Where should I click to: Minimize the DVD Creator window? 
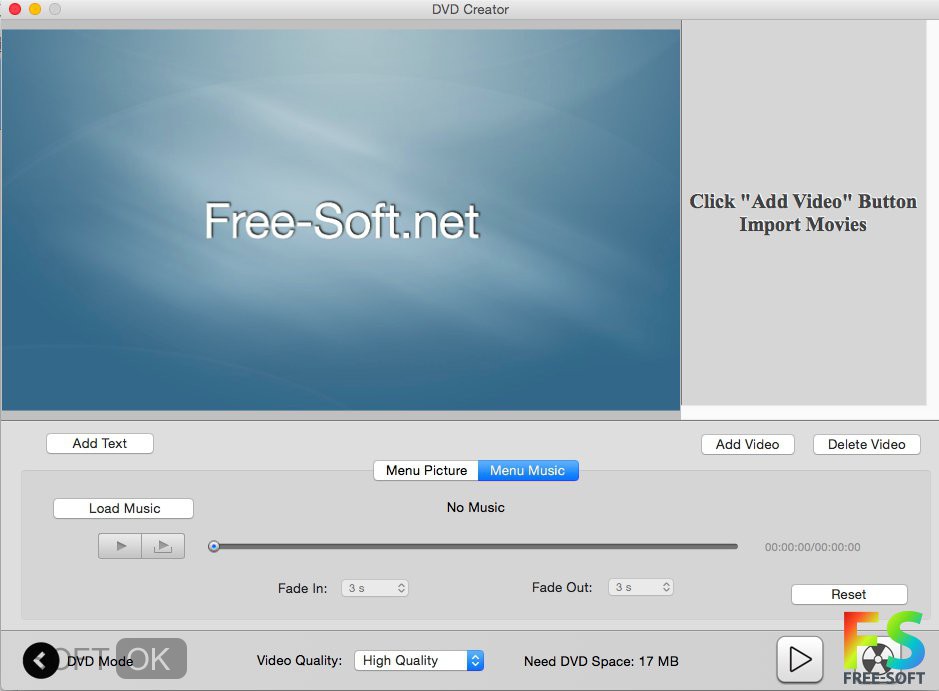[x=35, y=9]
